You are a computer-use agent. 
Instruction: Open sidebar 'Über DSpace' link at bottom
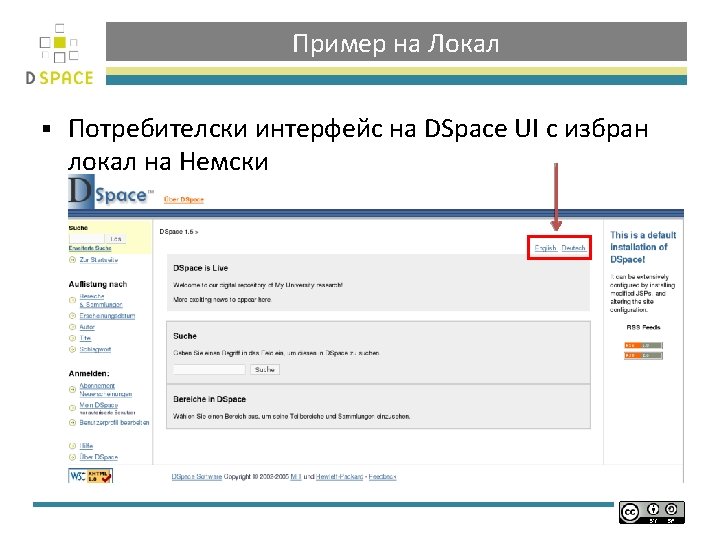click(x=98, y=457)
